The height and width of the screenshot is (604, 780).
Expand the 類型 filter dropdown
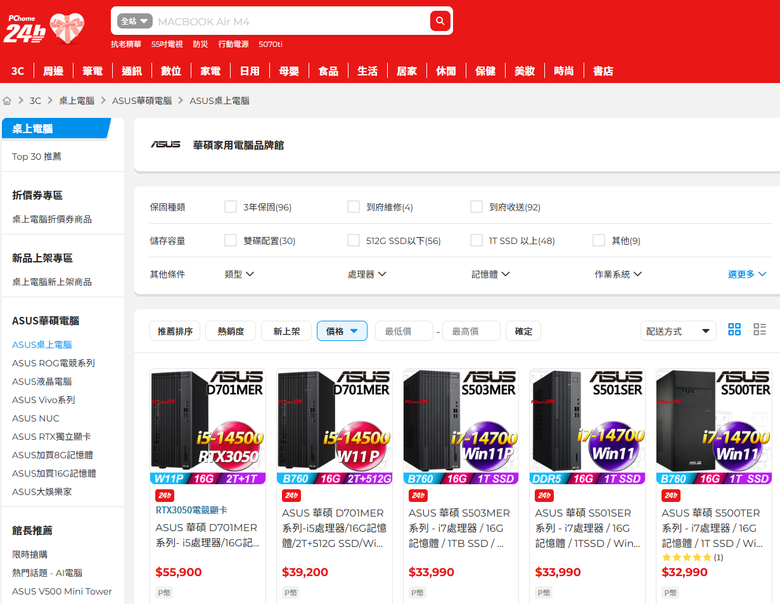[239, 274]
